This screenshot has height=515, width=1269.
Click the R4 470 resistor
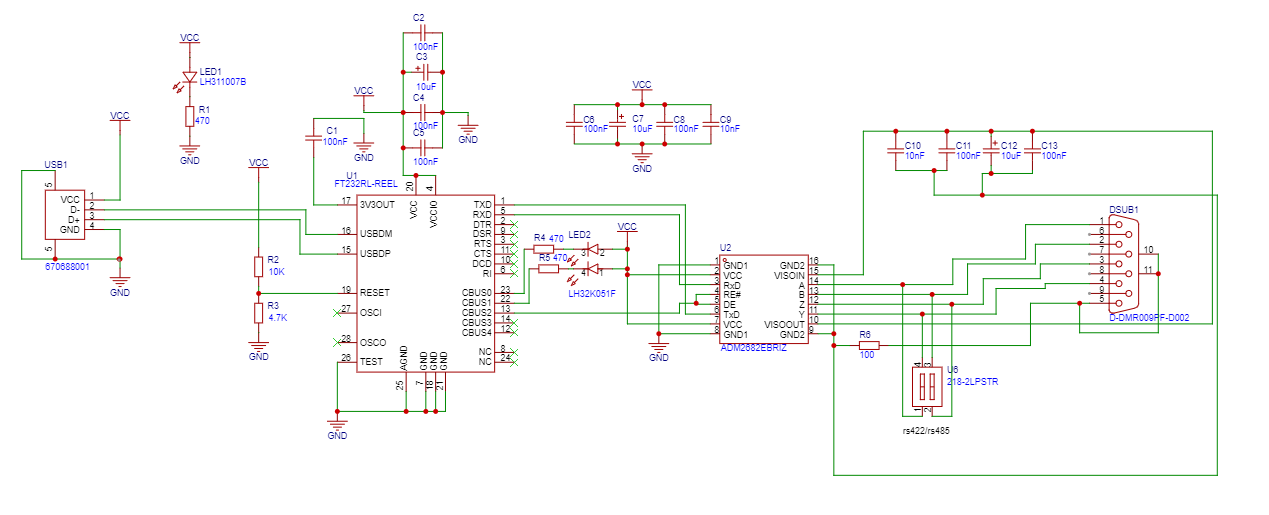click(543, 250)
